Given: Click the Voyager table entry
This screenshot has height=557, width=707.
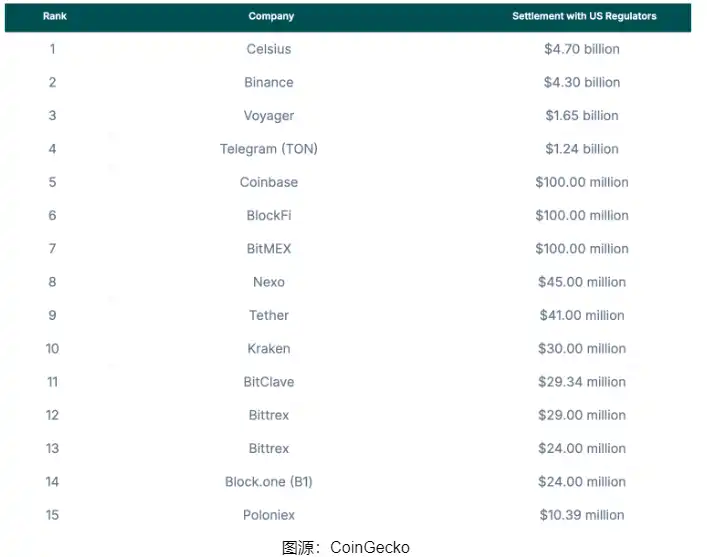Looking at the screenshot, I should tap(269, 115).
